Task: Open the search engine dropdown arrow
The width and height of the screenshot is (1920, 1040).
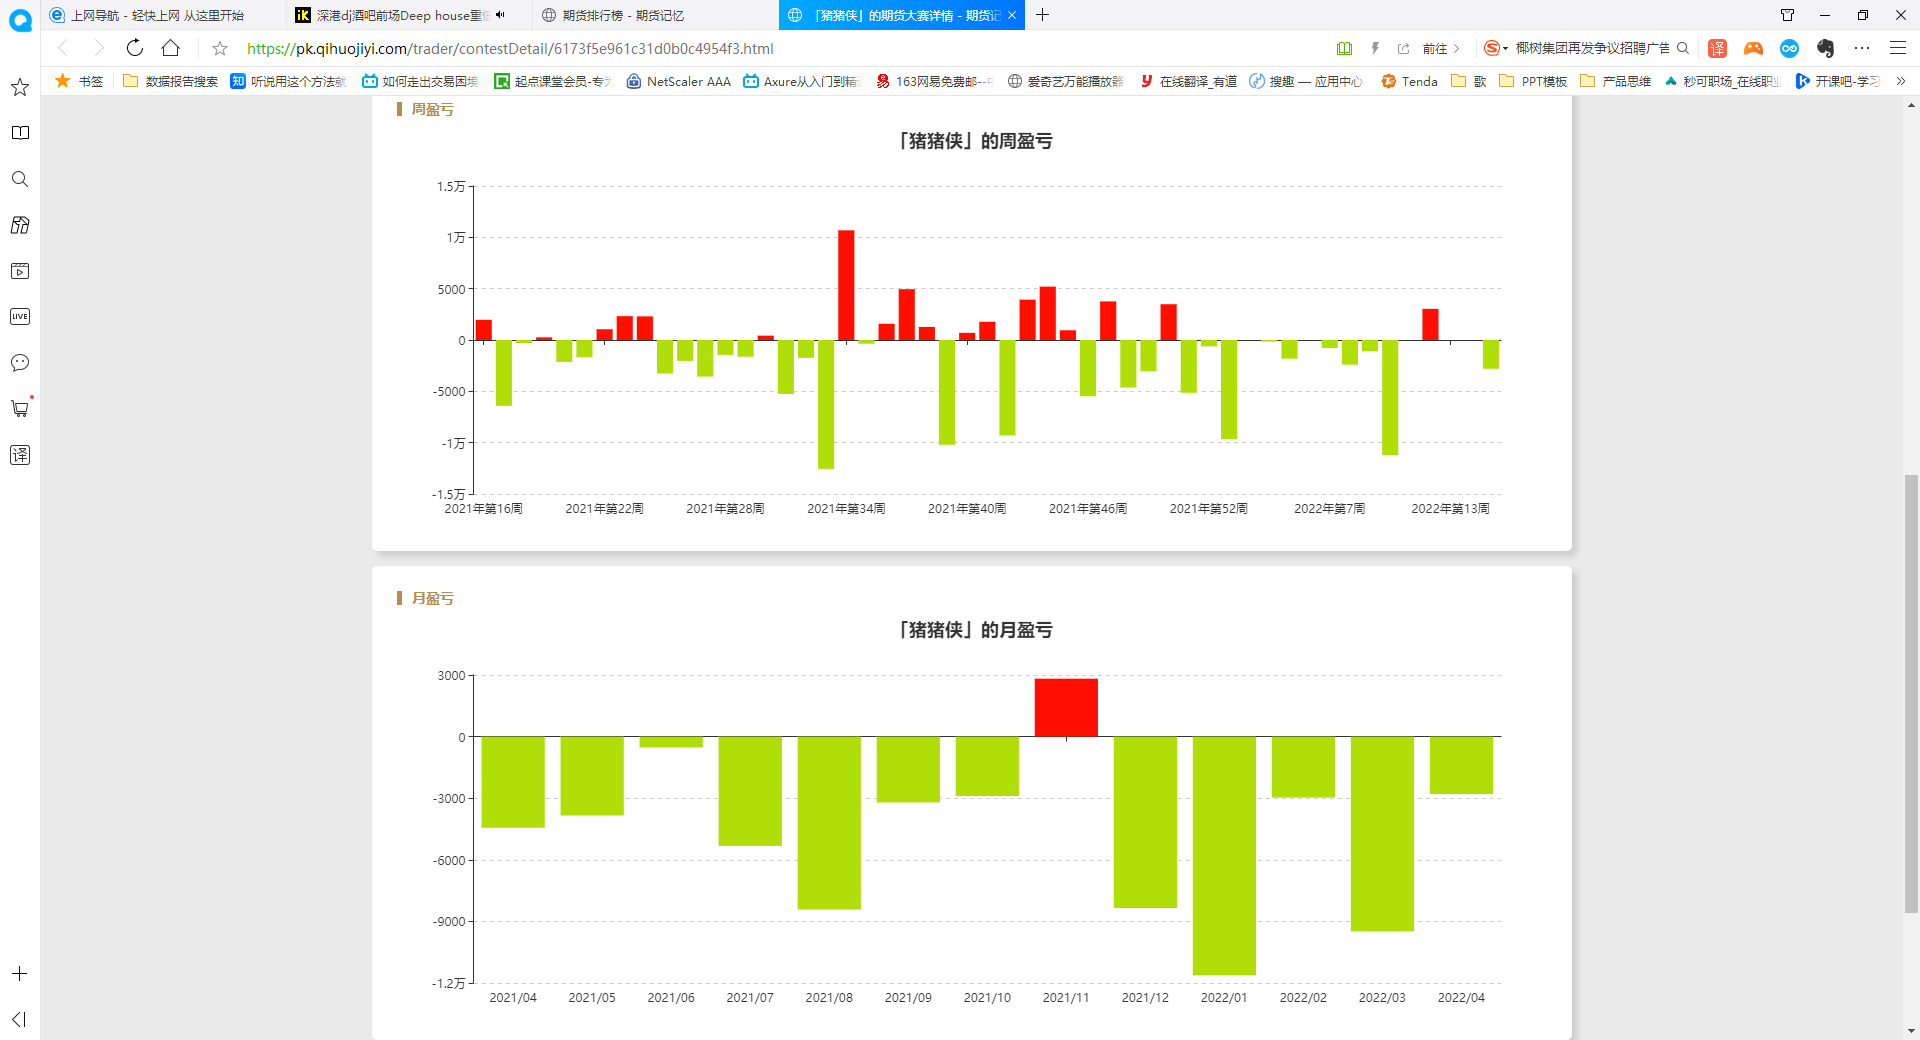Action: tap(1505, 48)
